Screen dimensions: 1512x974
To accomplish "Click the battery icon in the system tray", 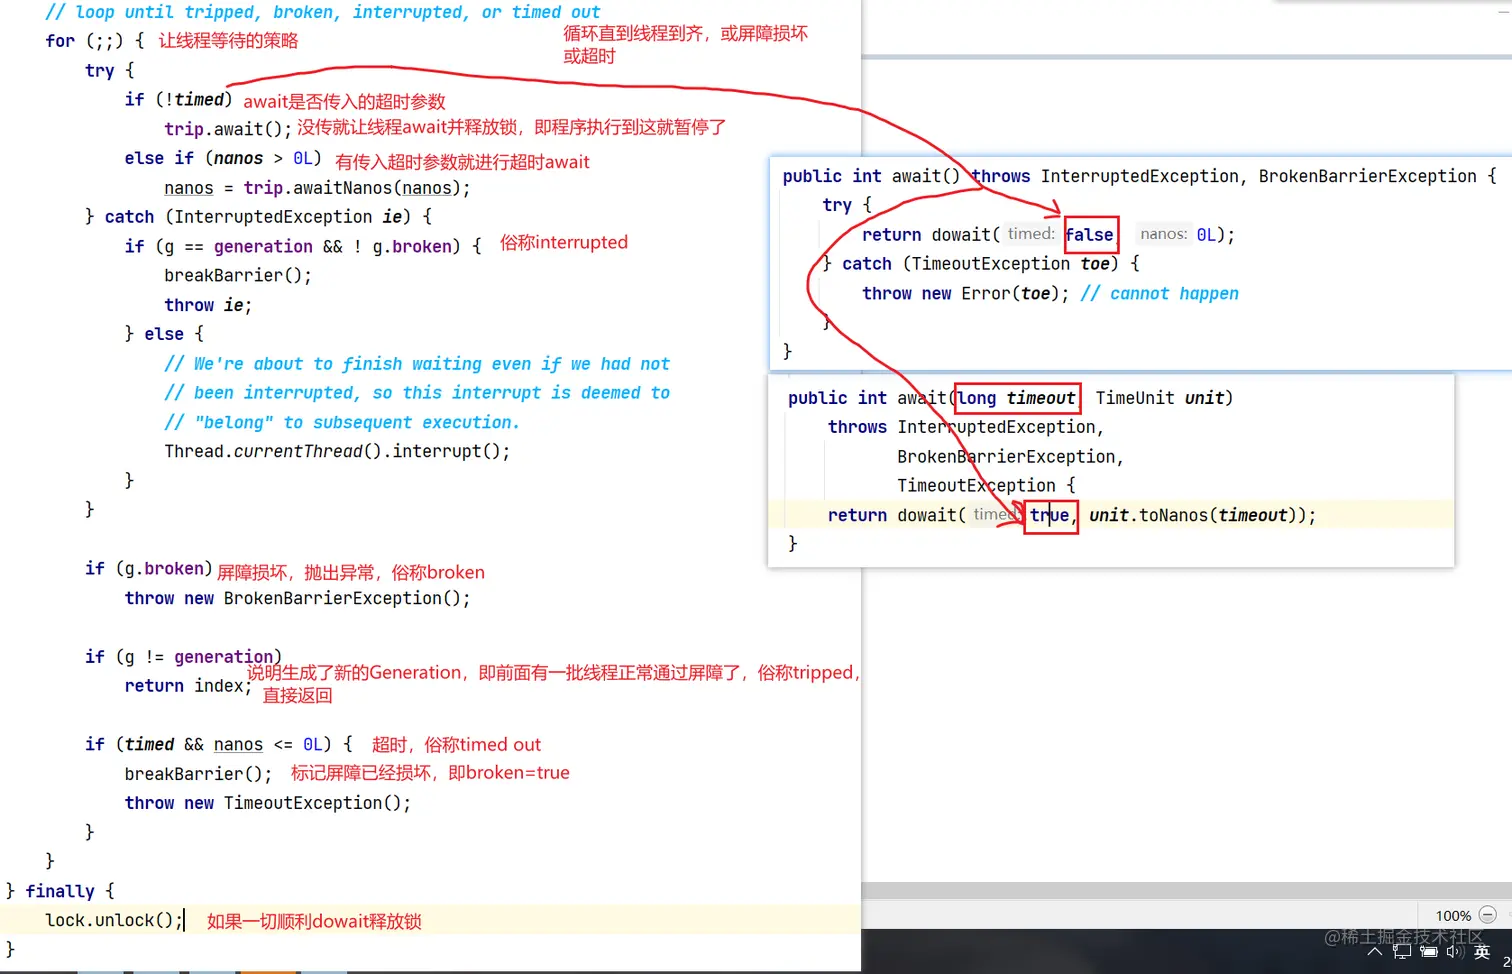I will click(1428, 952).
